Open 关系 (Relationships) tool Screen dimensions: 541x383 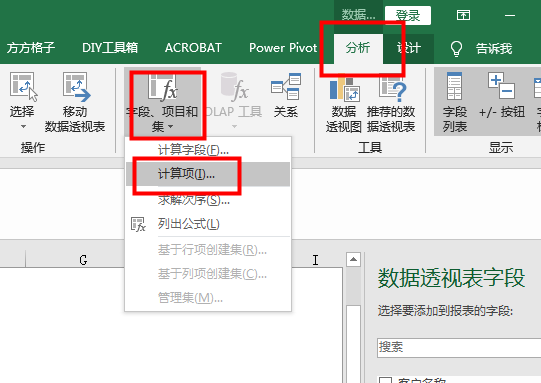(285, 96)
